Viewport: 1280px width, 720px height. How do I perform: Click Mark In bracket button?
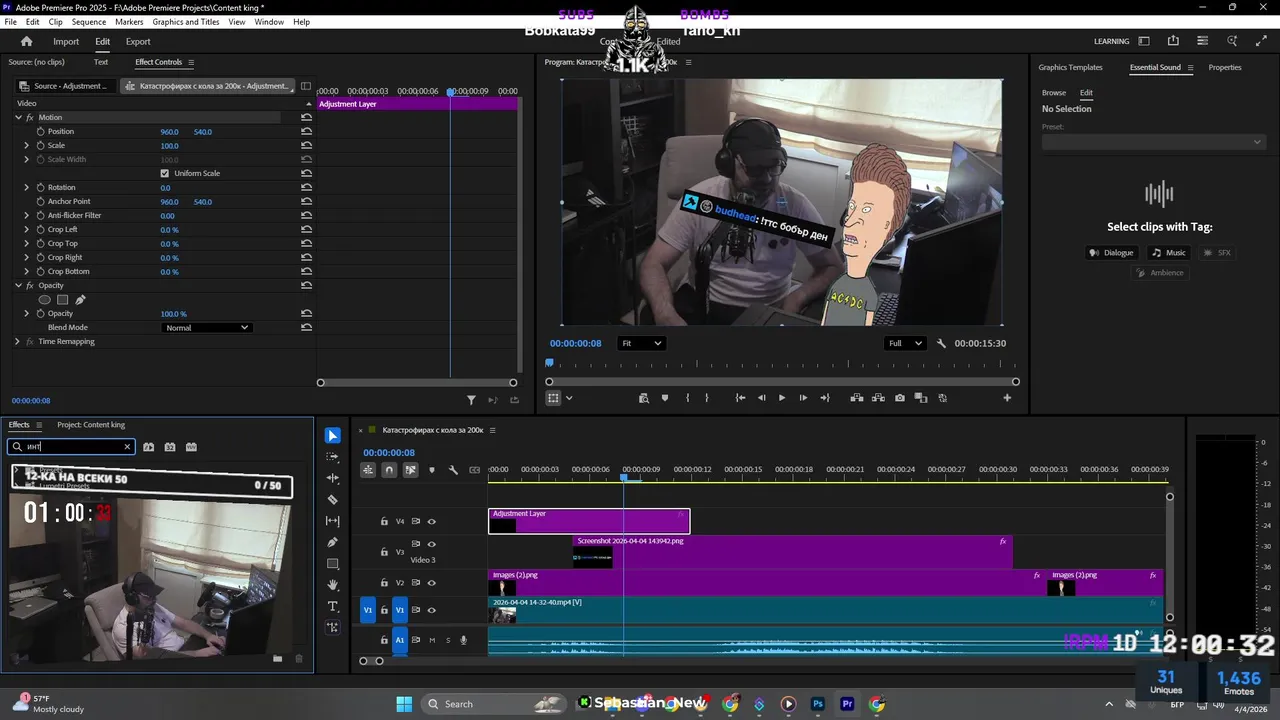point(687,398)
